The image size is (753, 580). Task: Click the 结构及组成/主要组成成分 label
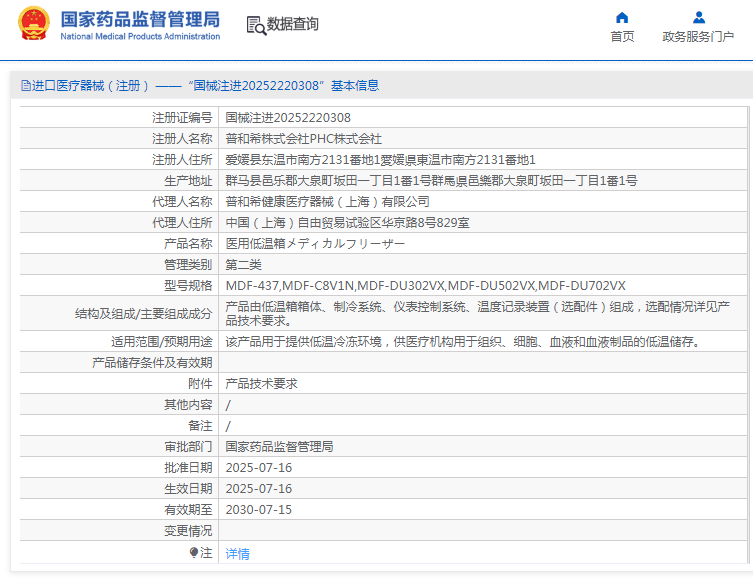coord(144,314)
